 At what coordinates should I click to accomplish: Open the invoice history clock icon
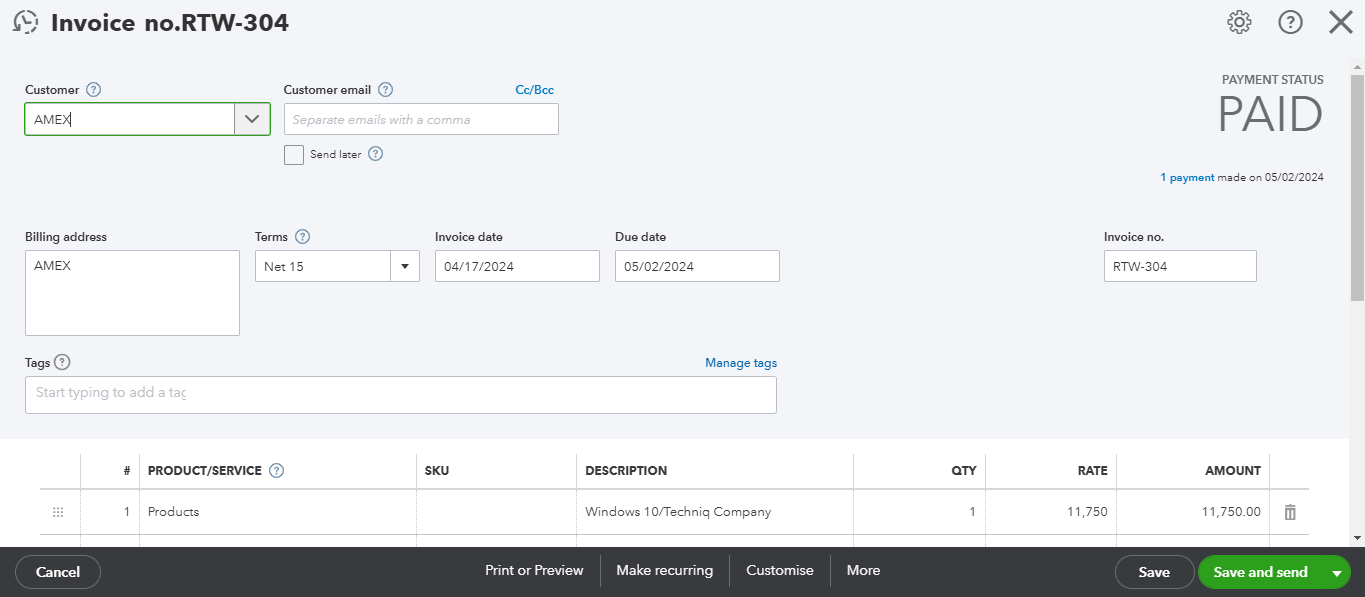pos(26,22)
